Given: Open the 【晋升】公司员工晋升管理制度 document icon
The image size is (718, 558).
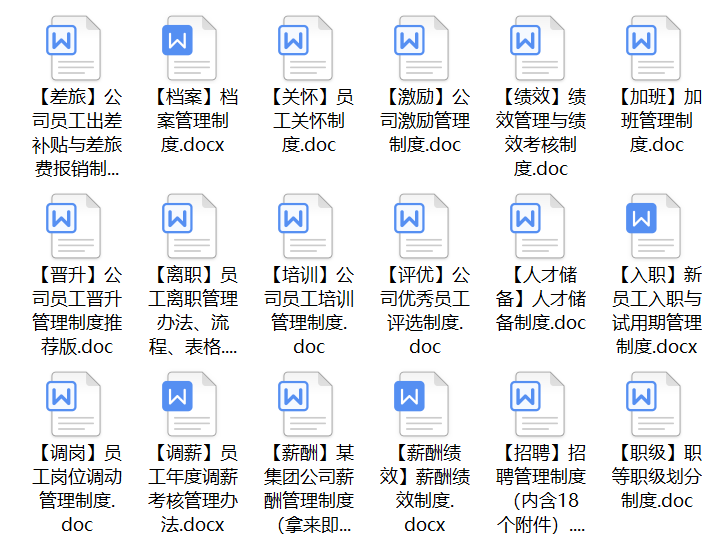Looking at the screenshot, I should [x=76, y=226].
